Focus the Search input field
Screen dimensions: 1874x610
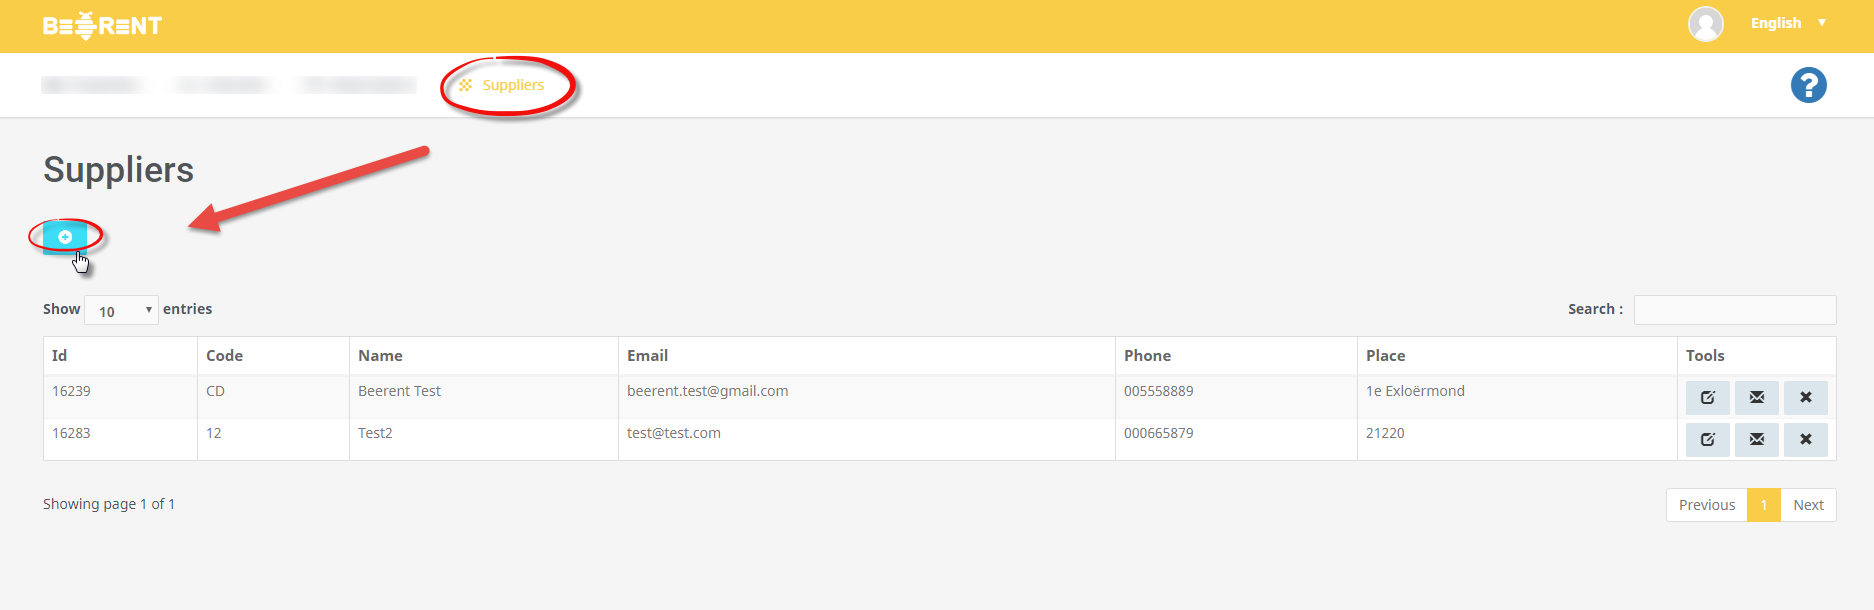(x=1734, y=310)
